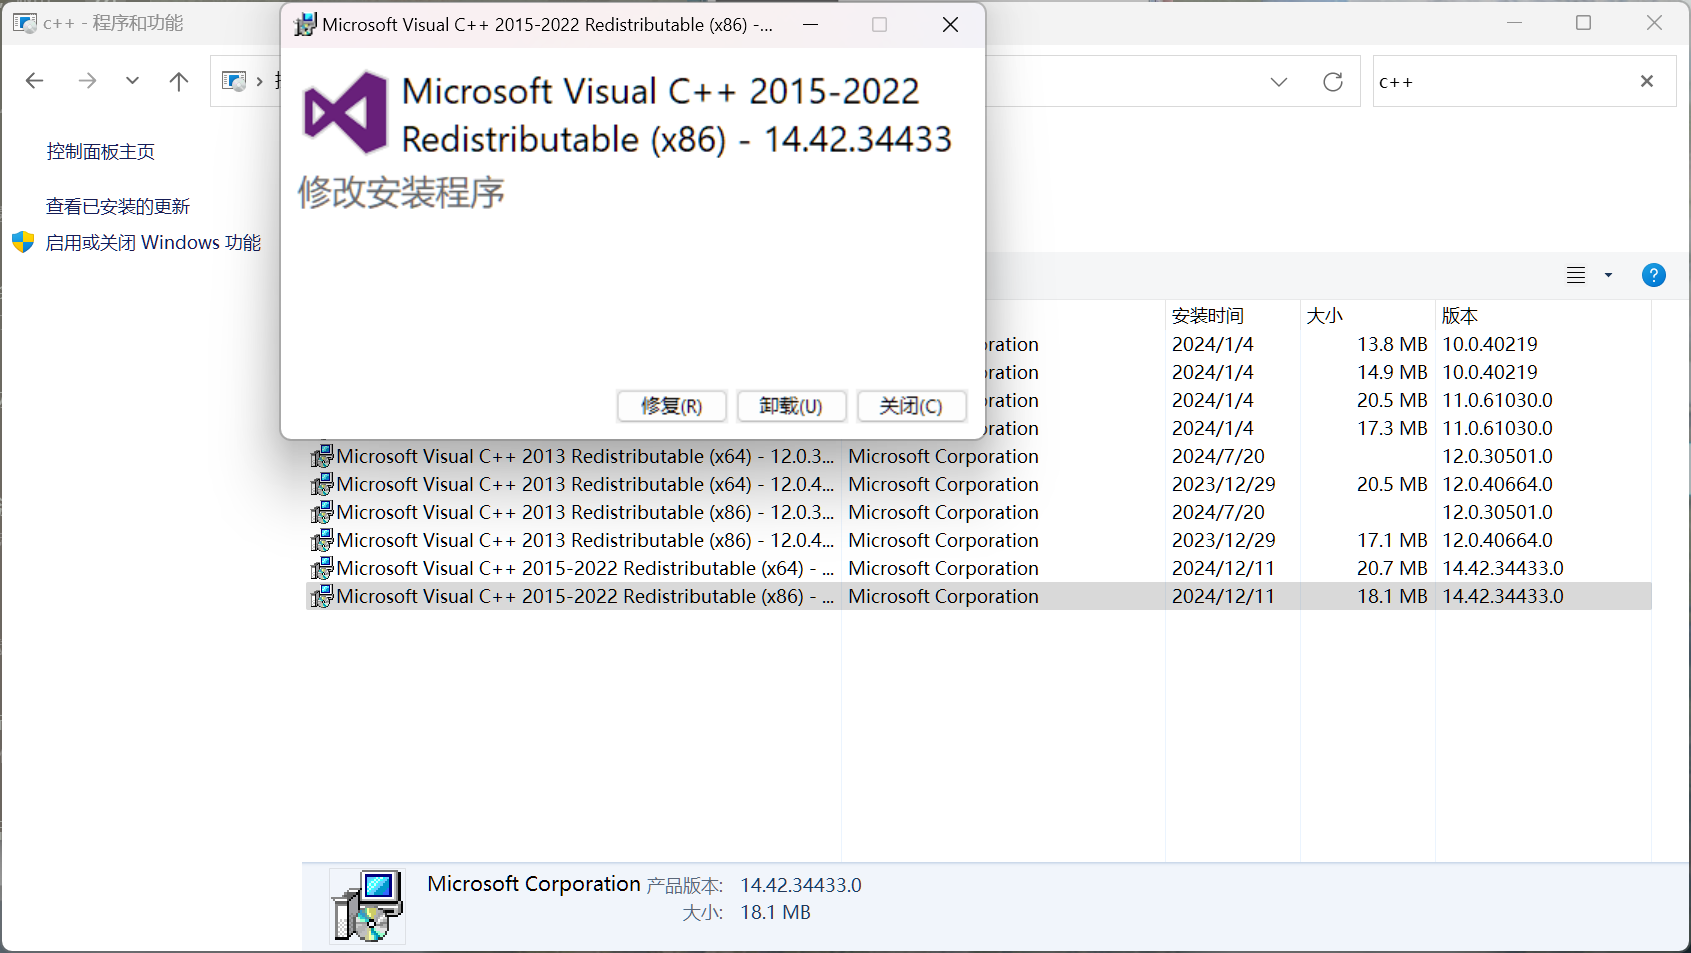Clear the c++ search text
The image size is (1691, 953).
pyautogui.click(x=1647, y=81)
